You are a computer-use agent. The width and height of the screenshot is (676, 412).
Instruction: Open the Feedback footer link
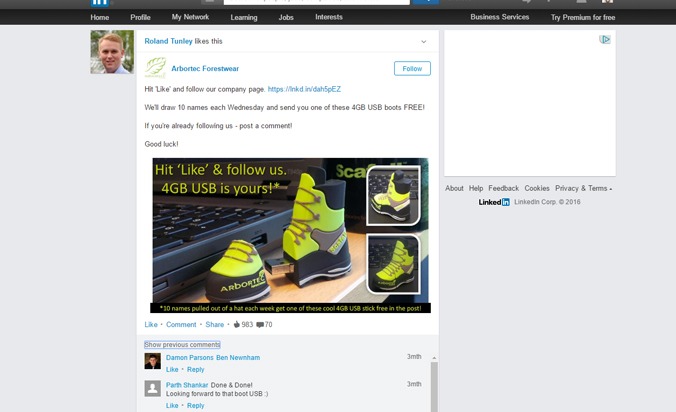click(504, 188)
